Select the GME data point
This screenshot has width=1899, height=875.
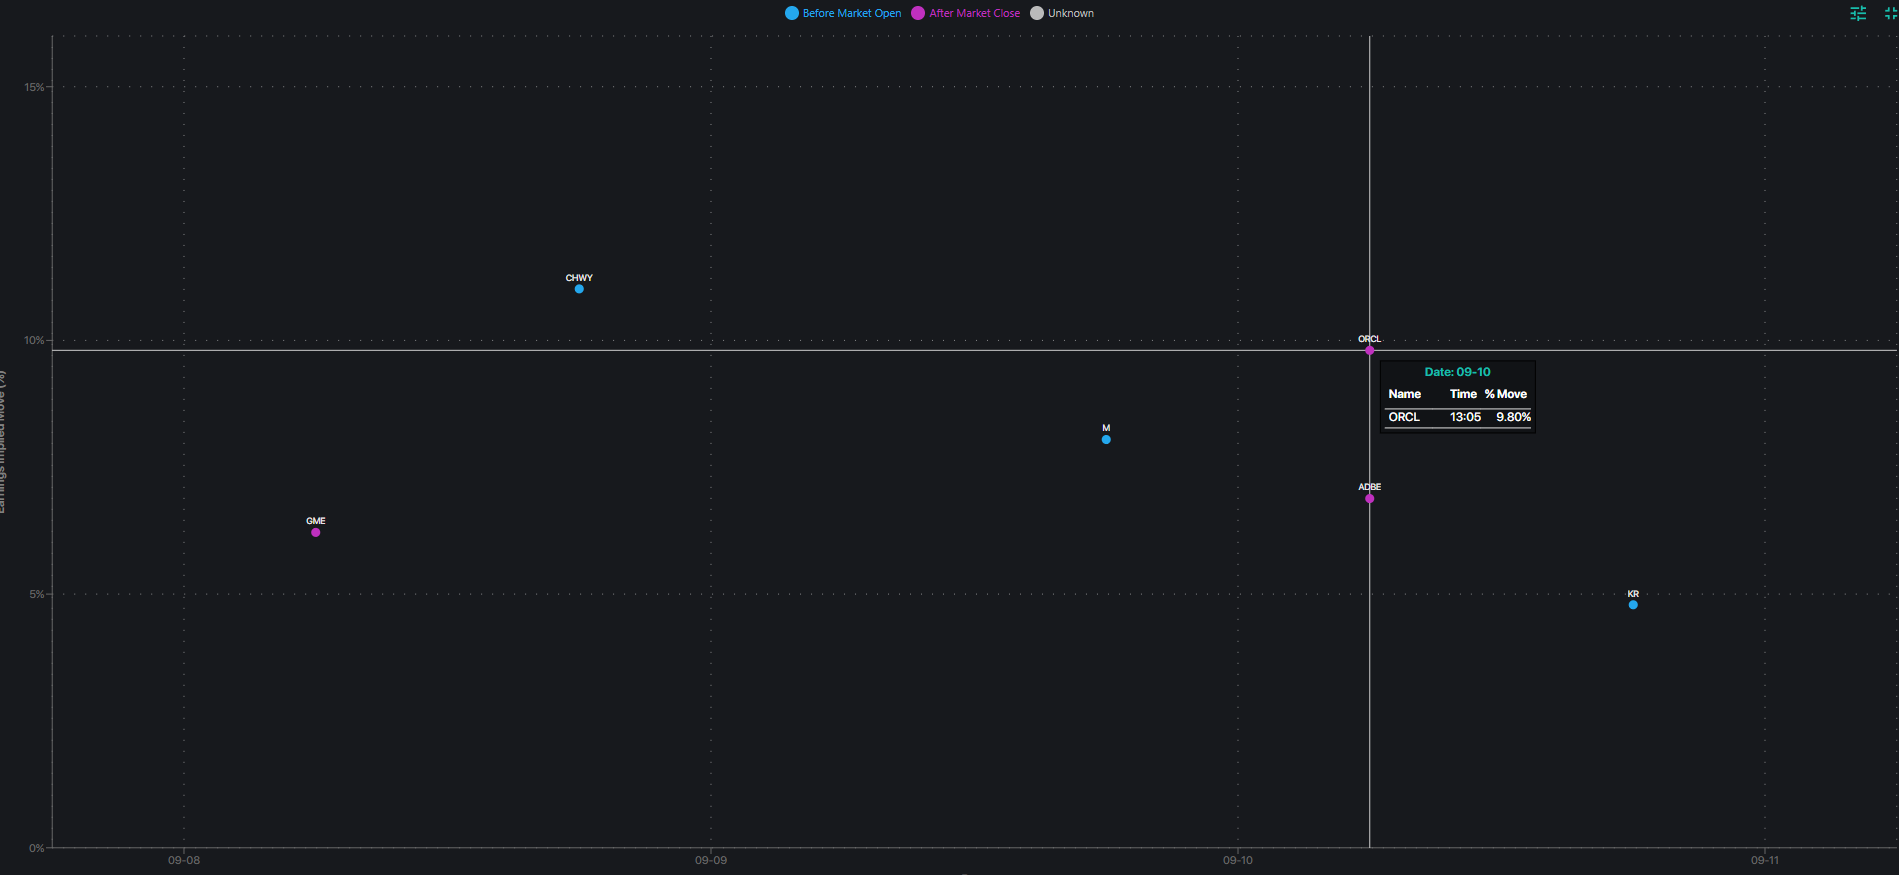pos(316,532)
